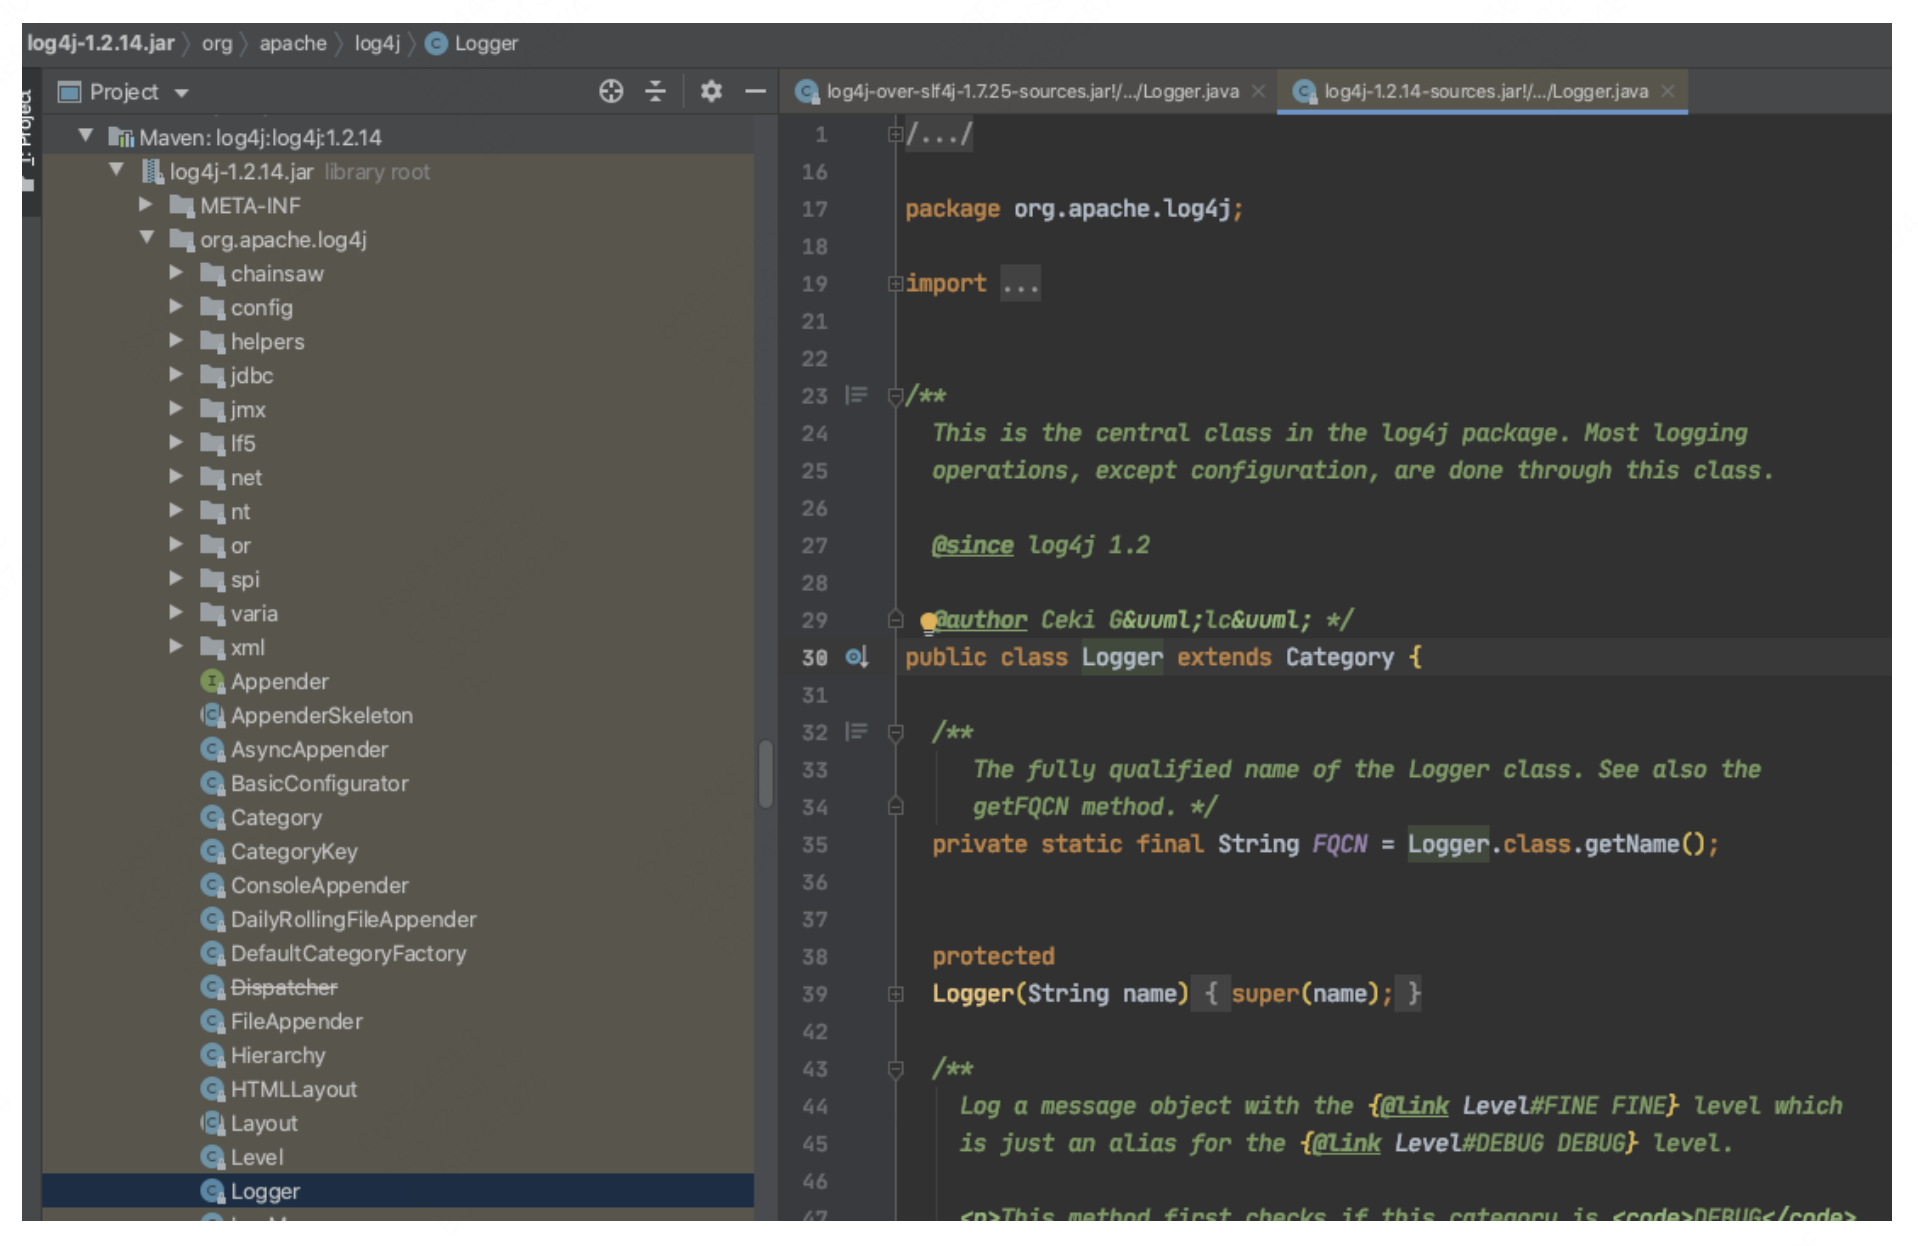Click the @author tag on line 29
The image size is (1918, 1246).
click(980, 620)
